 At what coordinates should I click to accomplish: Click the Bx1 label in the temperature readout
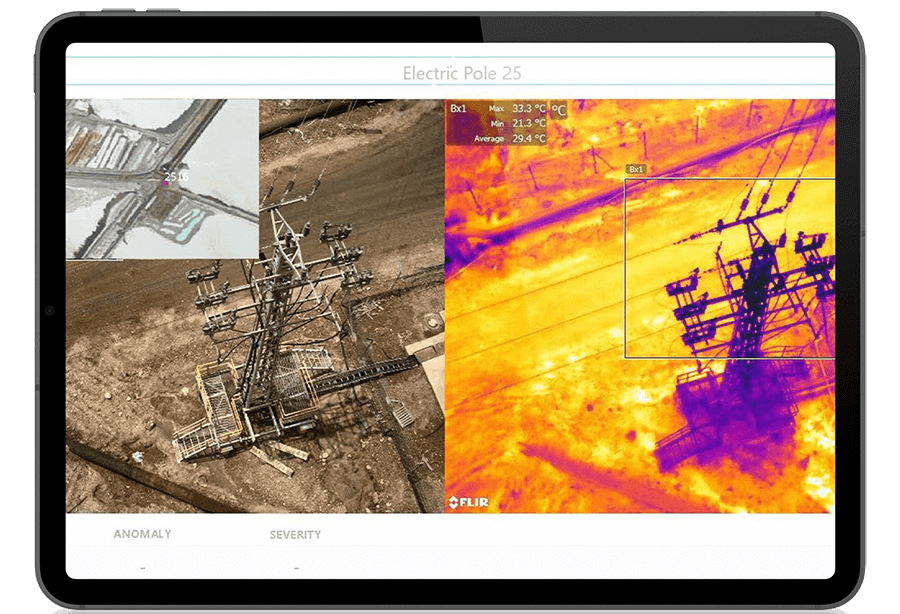pos(458,108)
